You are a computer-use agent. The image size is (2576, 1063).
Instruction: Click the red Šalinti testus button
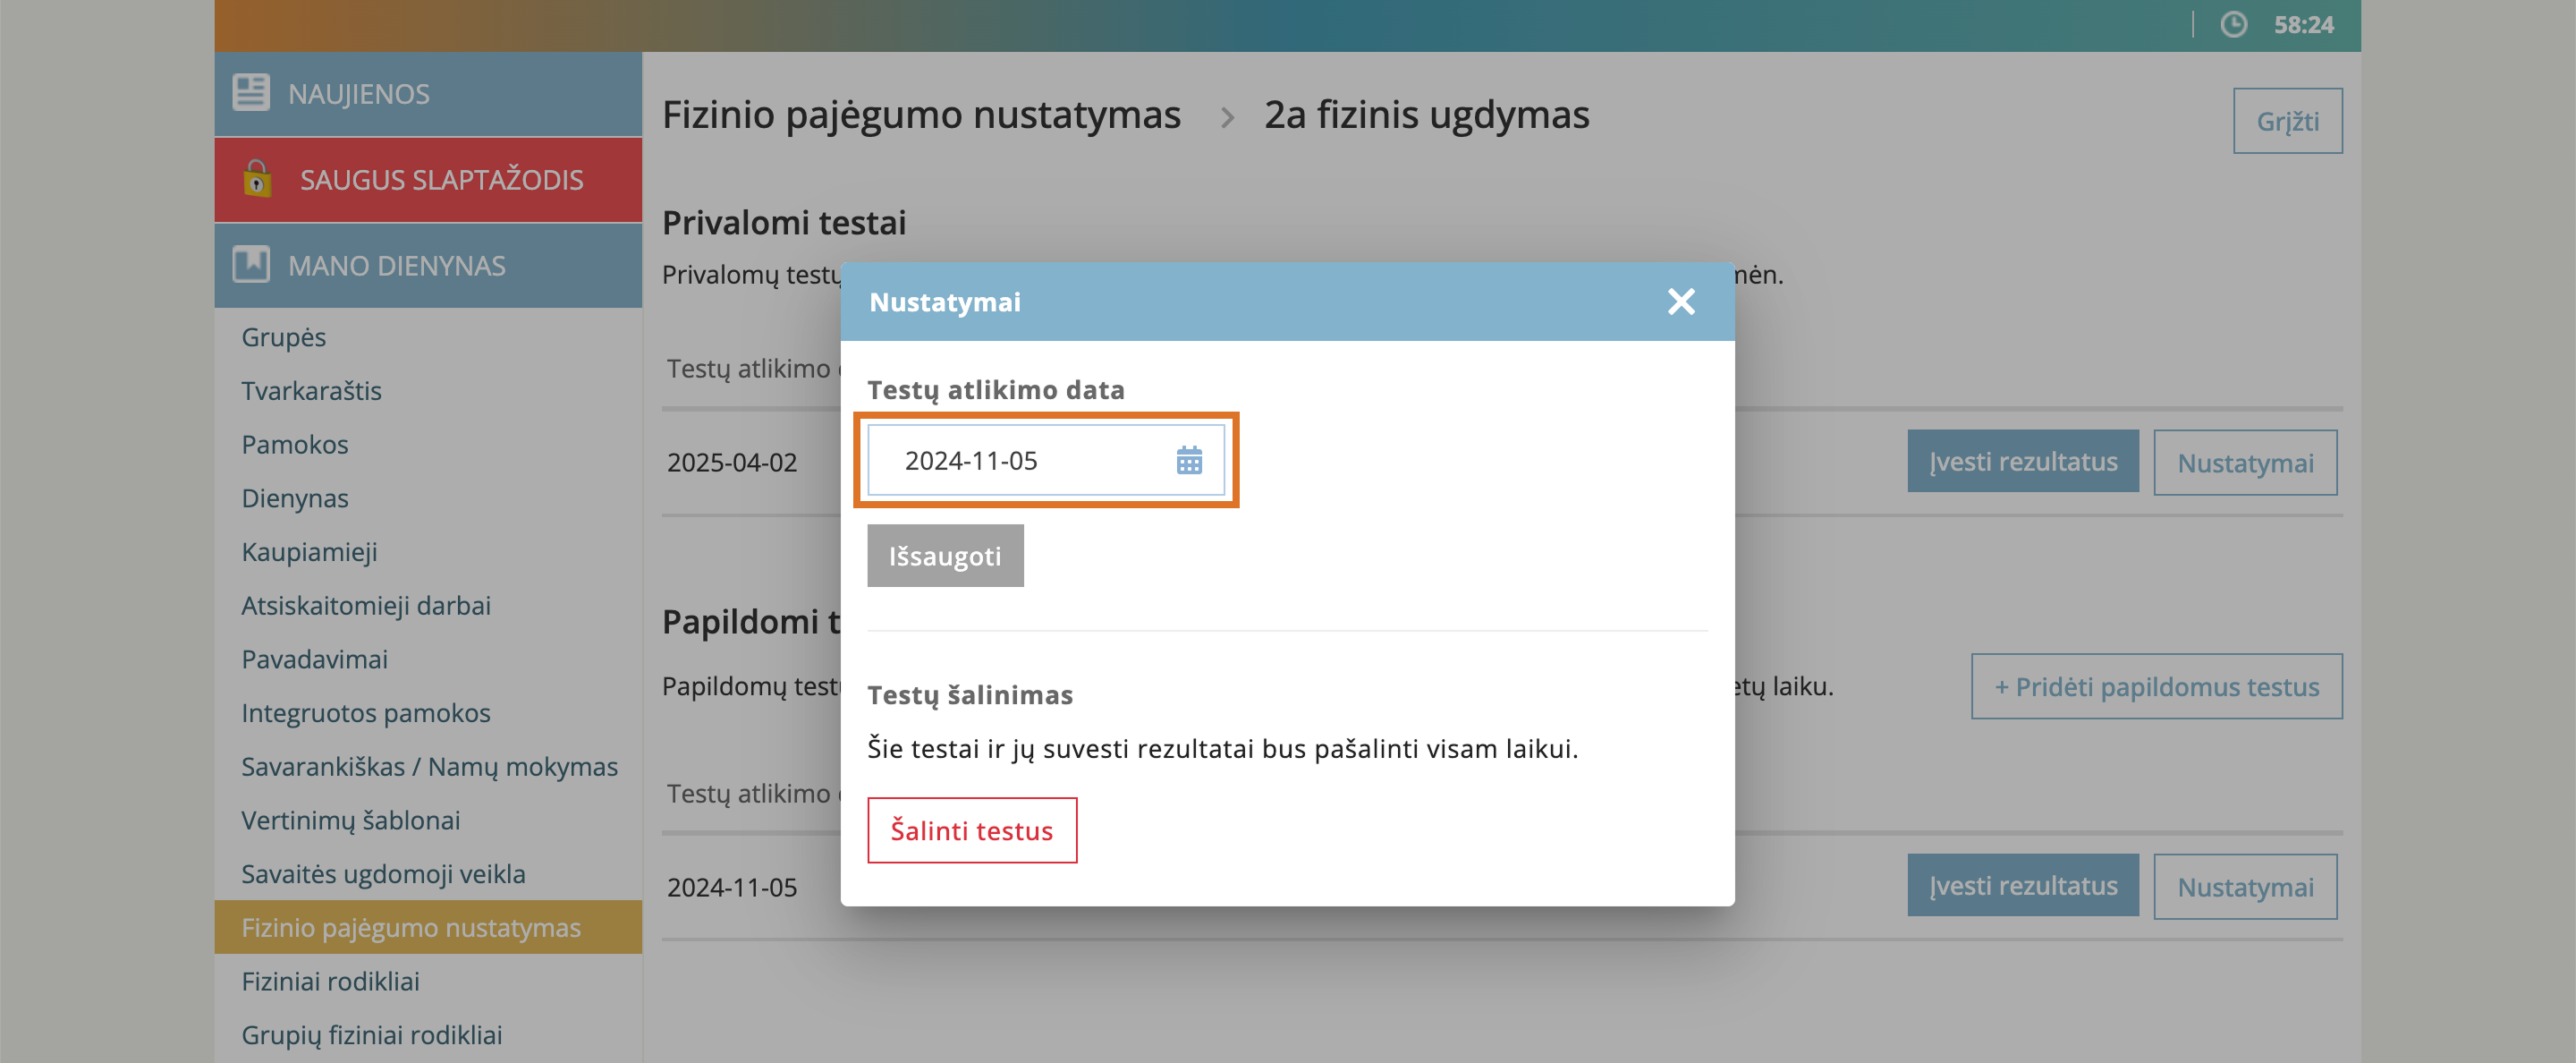point(971,830)
